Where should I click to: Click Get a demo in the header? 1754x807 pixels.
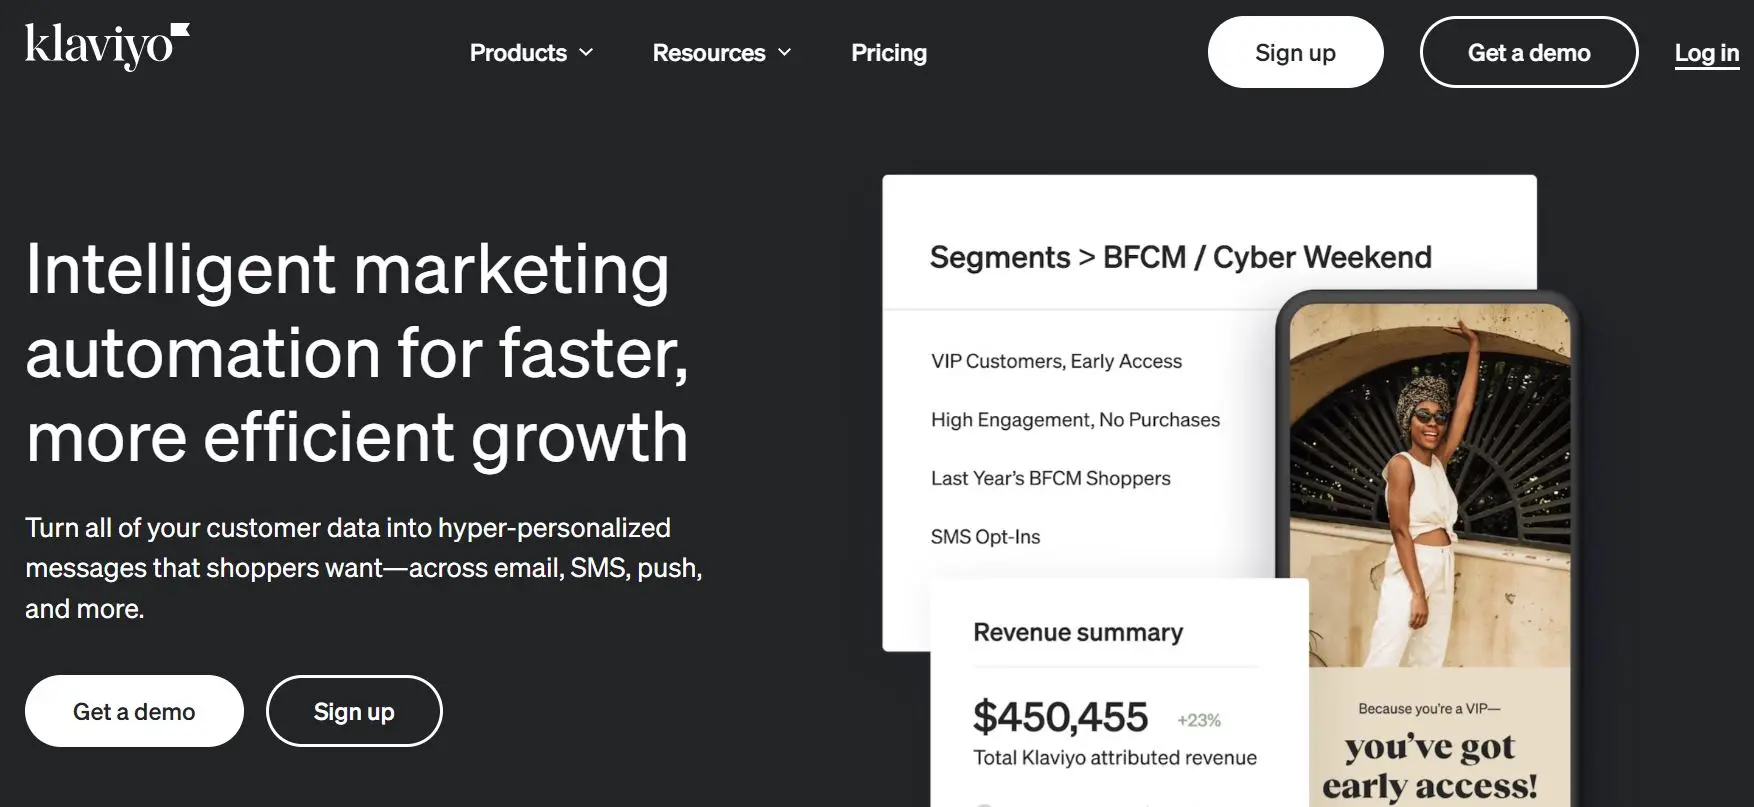coord(1529,52)
